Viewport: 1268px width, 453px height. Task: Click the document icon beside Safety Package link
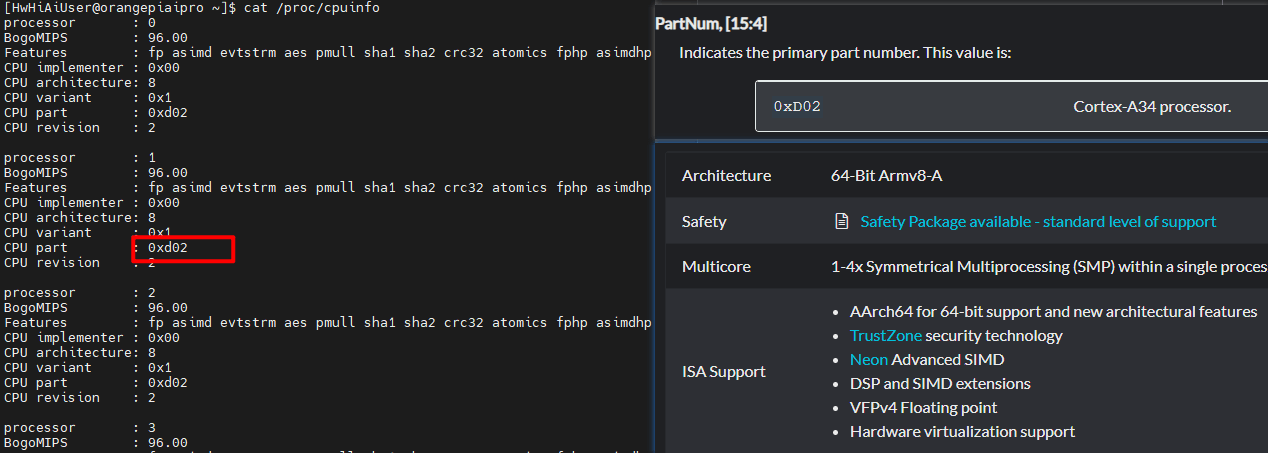pos(842,221)
